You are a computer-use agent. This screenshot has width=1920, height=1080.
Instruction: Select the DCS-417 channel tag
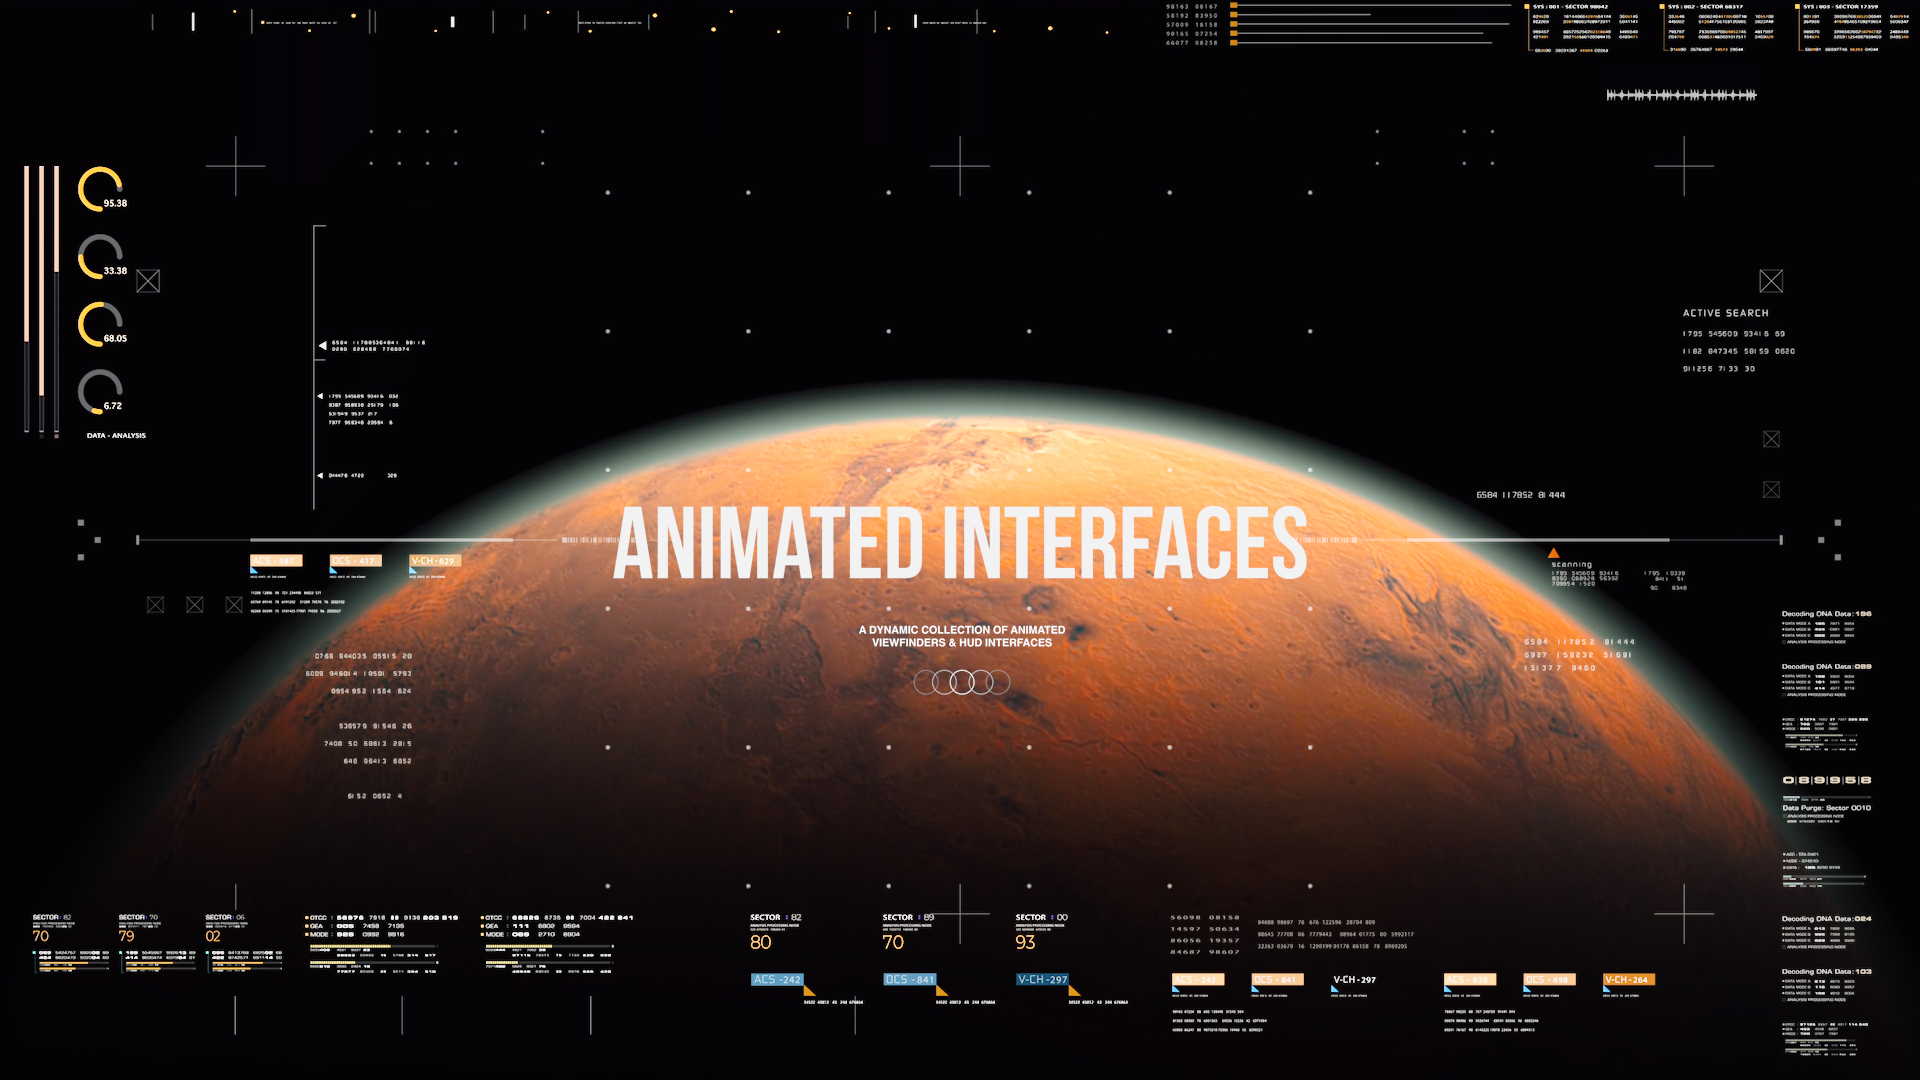[355, 560]
